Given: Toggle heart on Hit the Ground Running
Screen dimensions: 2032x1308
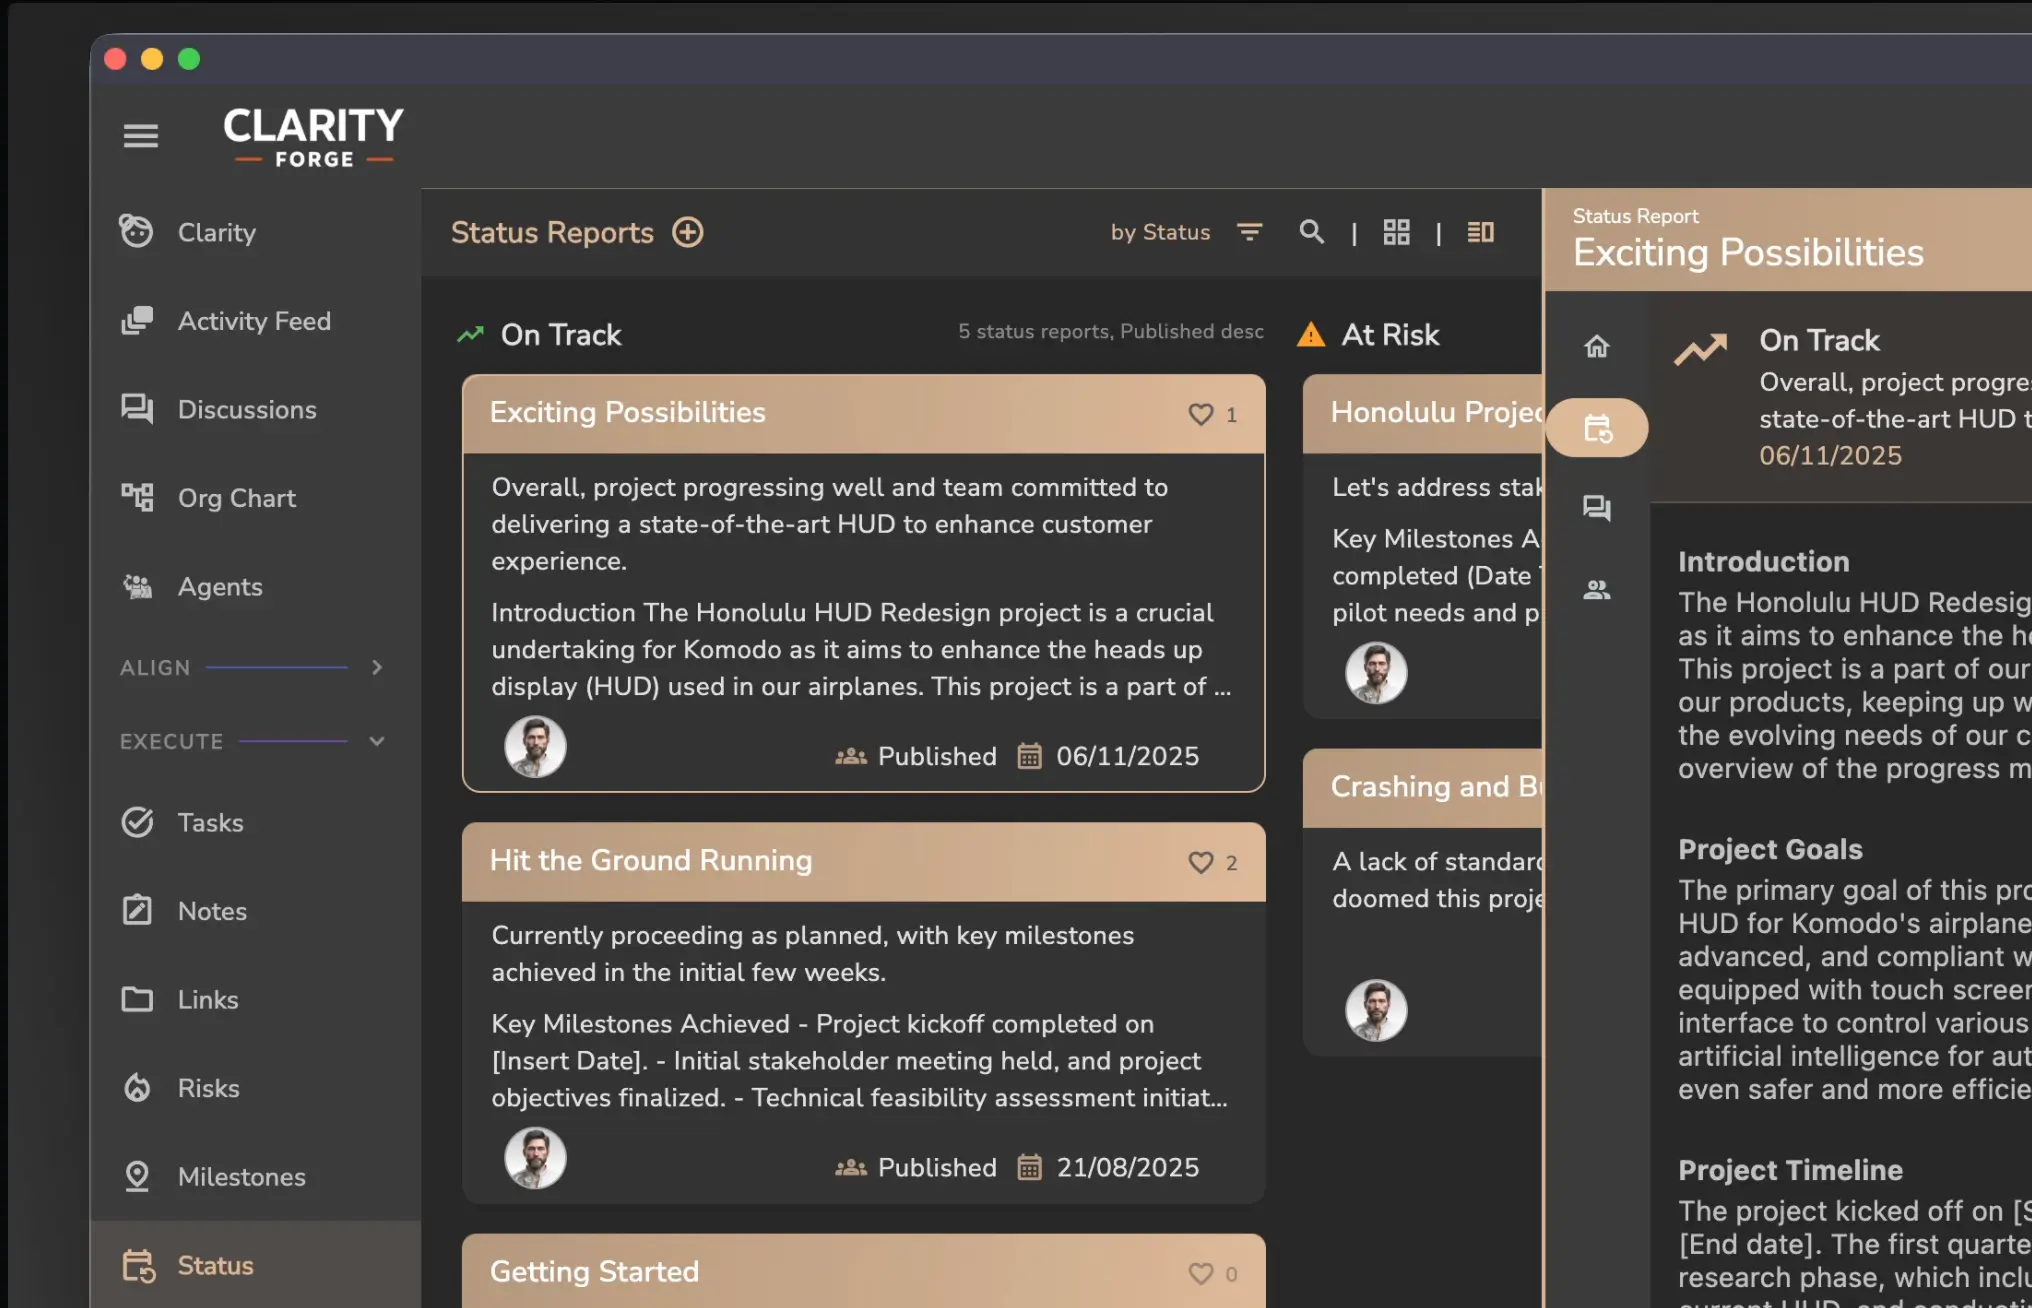Looking at the screenshot, I should (x=1200, y=862).
